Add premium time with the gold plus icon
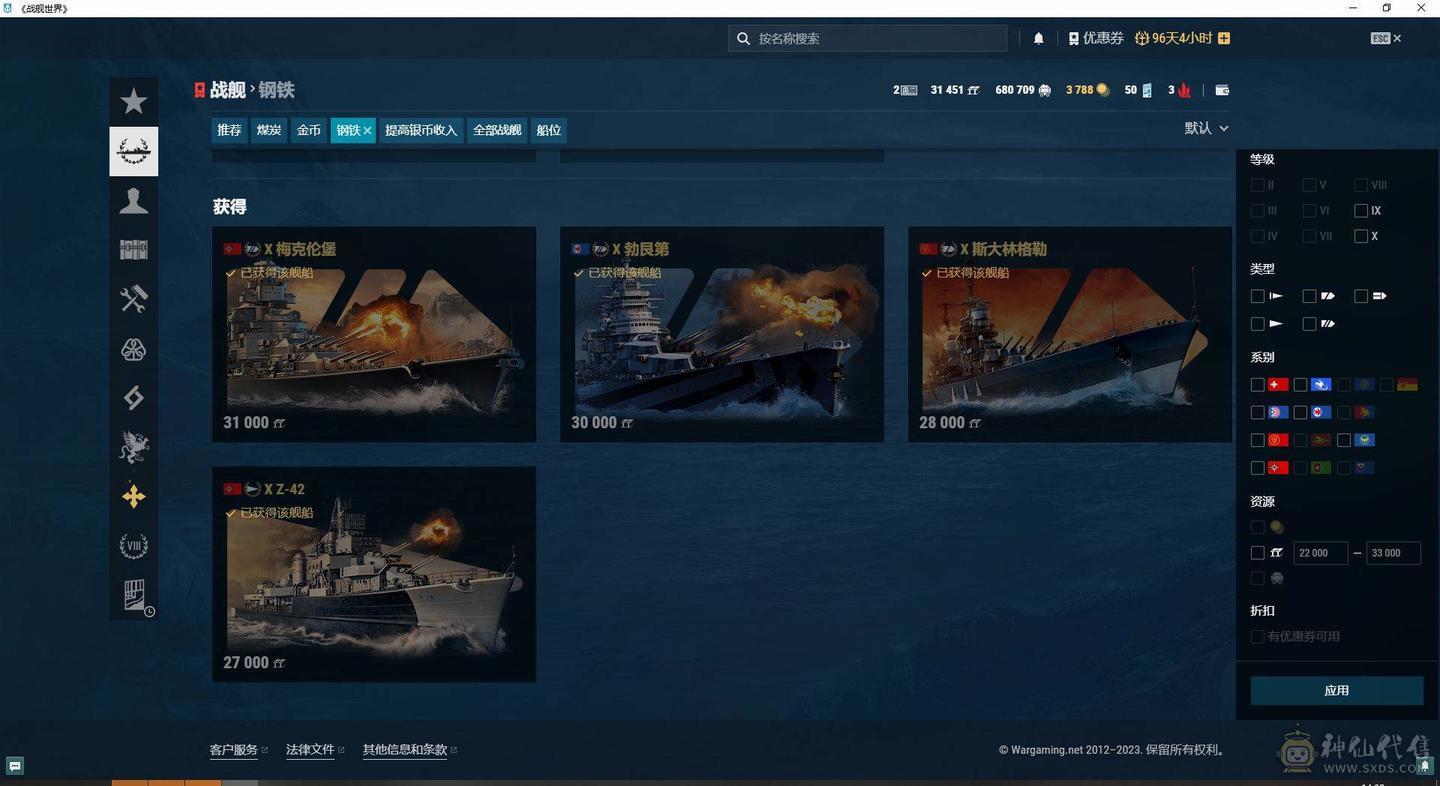 click(1224, 38)
